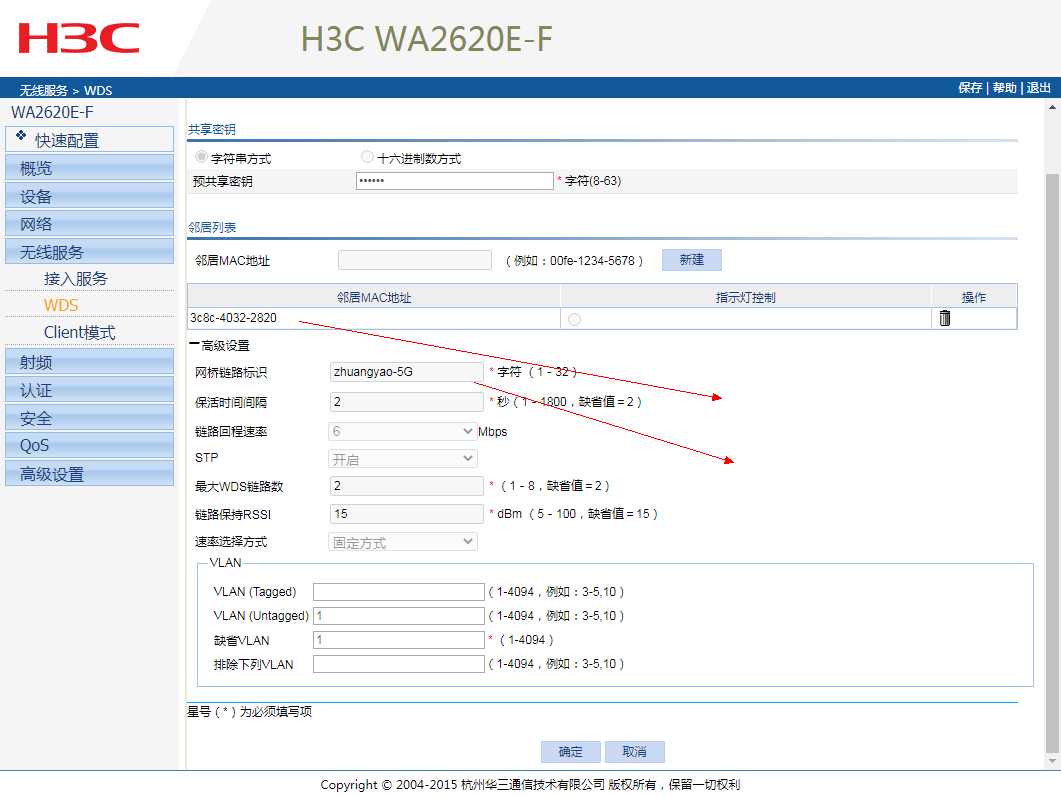Open the 认证 menu

point(89,390)
